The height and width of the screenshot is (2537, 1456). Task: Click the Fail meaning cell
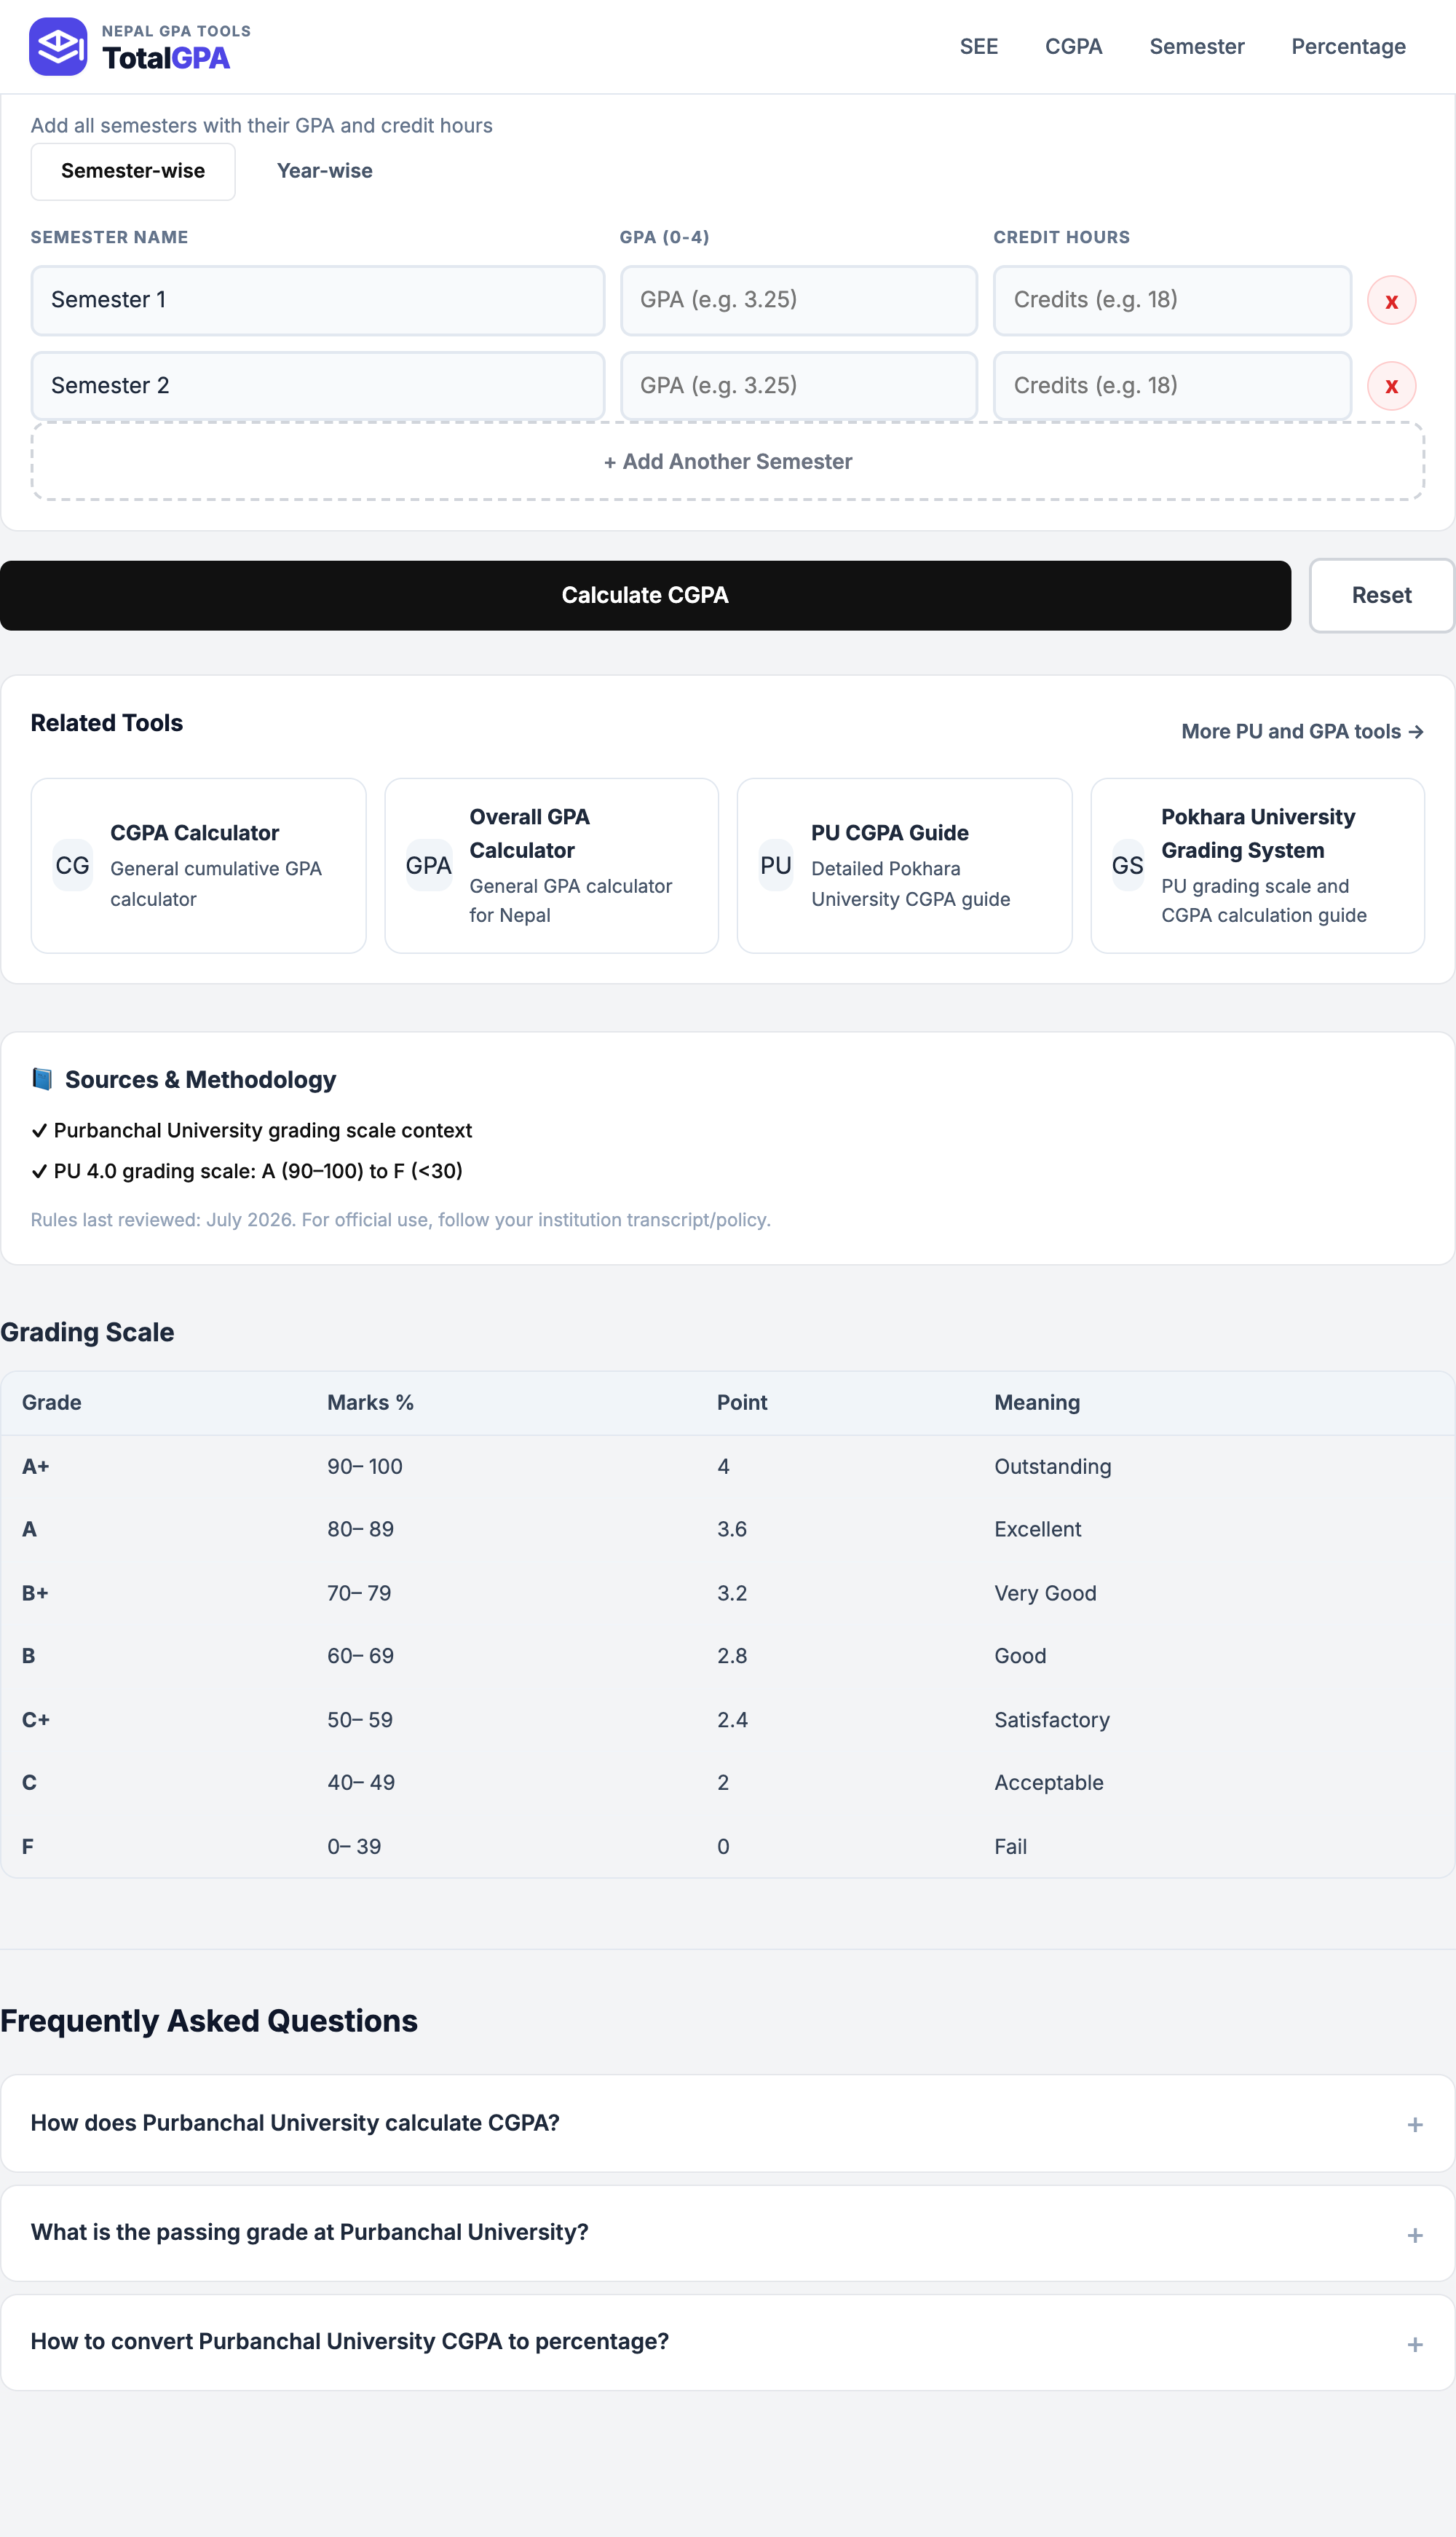tap(1010, 1846)
